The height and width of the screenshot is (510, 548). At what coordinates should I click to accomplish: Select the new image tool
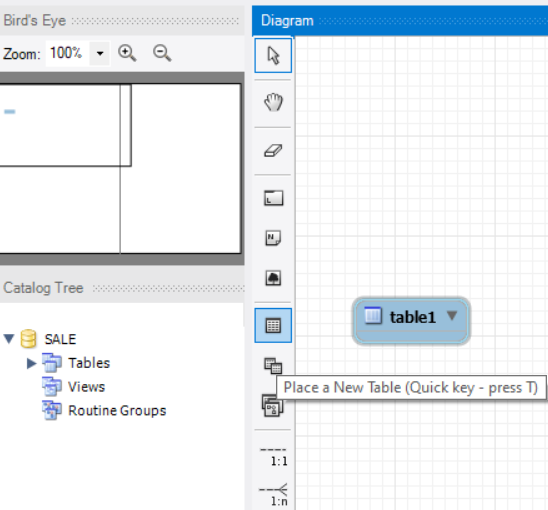273,278
